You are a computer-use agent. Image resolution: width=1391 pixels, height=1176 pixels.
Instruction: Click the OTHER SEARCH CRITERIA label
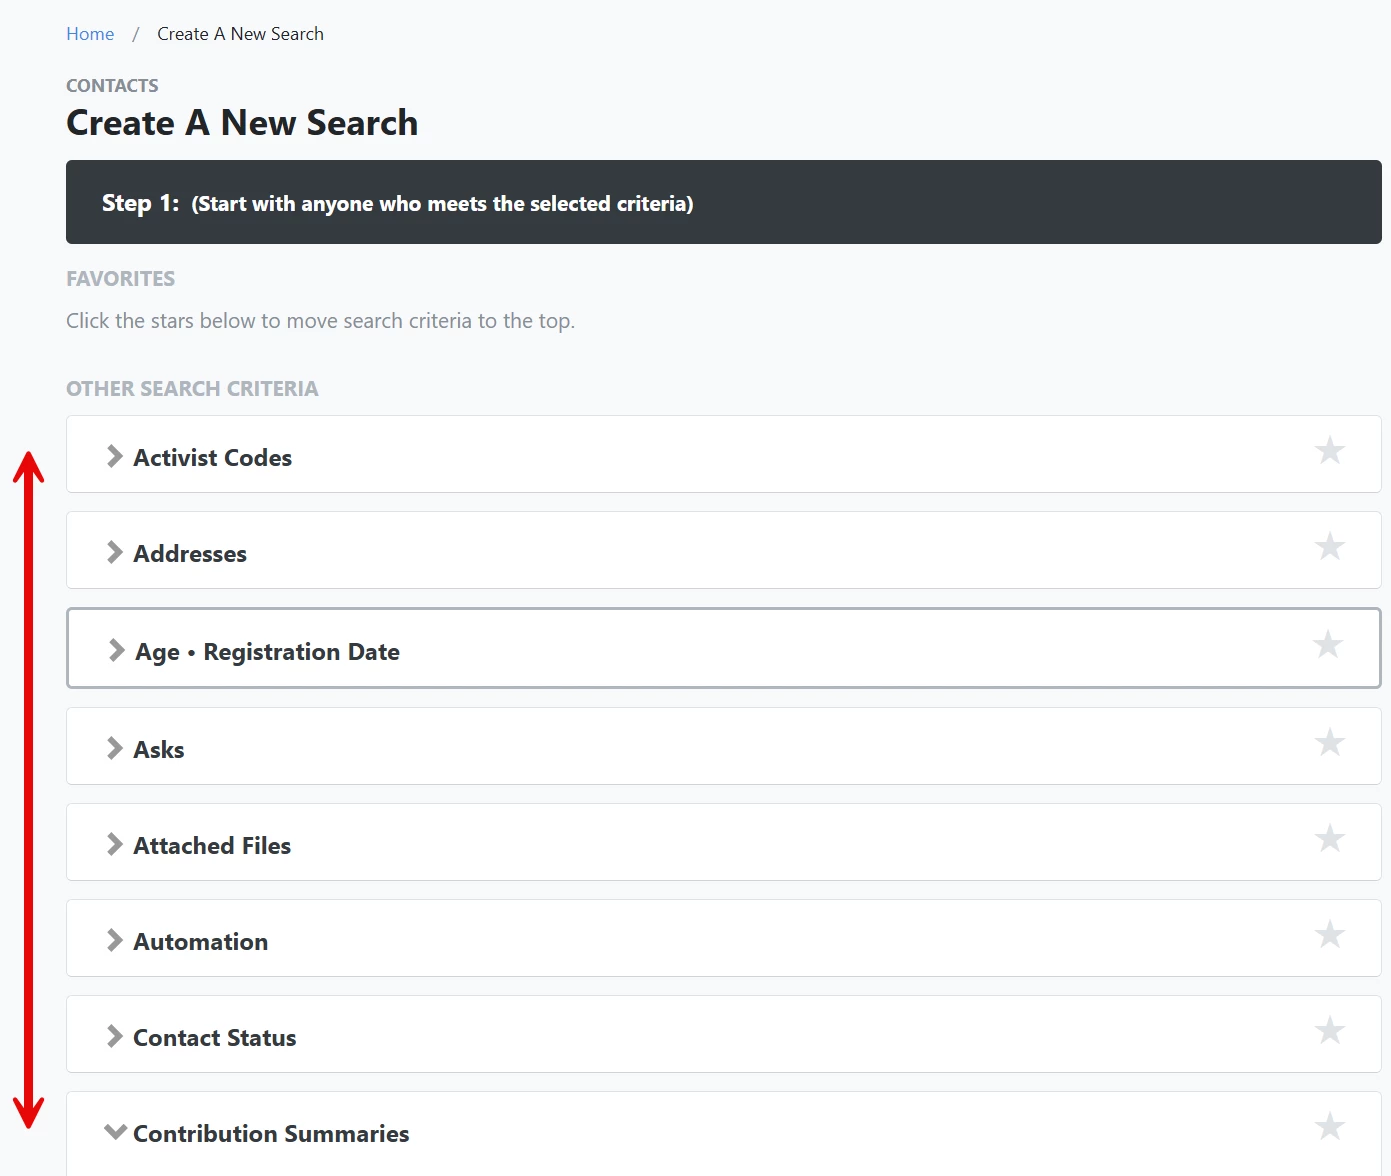[x=192, y=389]
